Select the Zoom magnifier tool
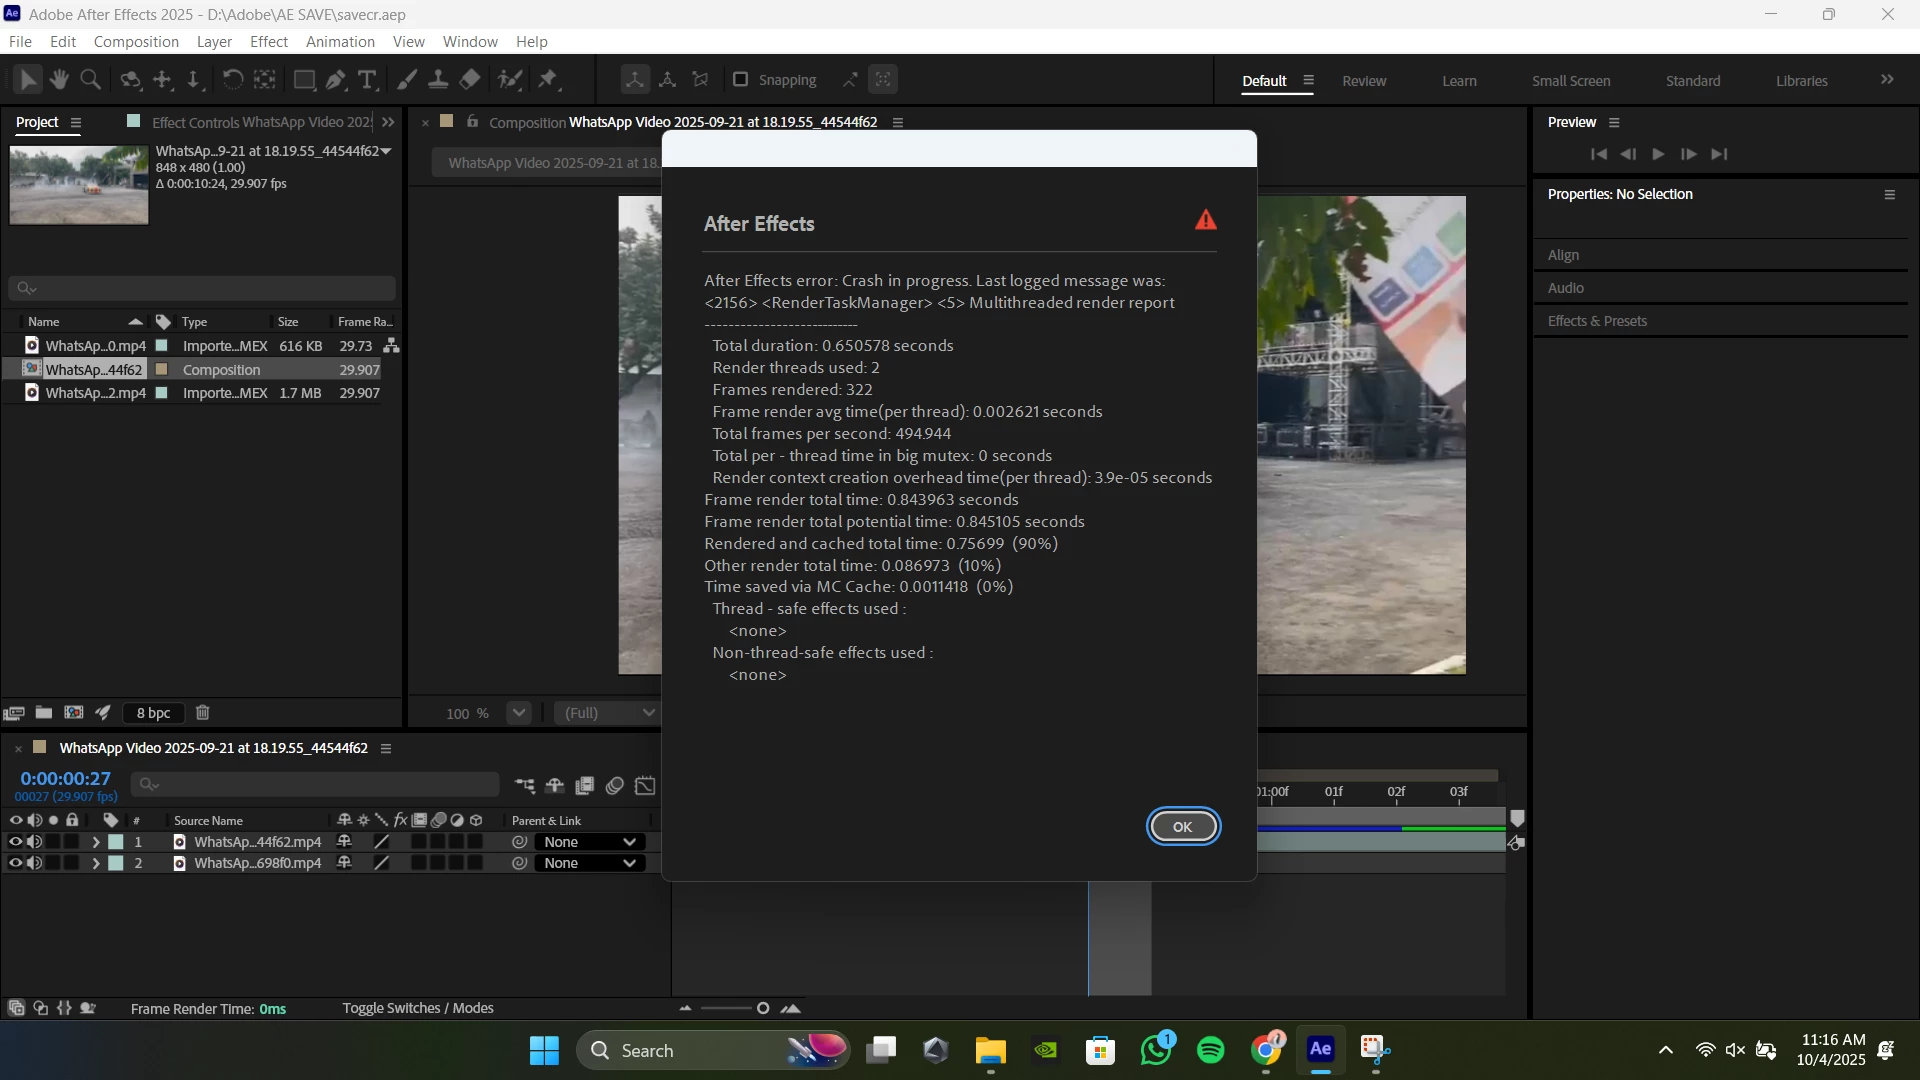The image size is (1920, 1080). point(90,79)
